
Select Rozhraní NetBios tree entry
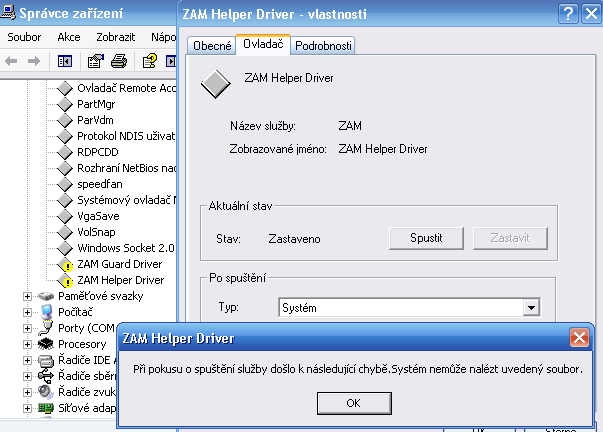click(126, 168)
